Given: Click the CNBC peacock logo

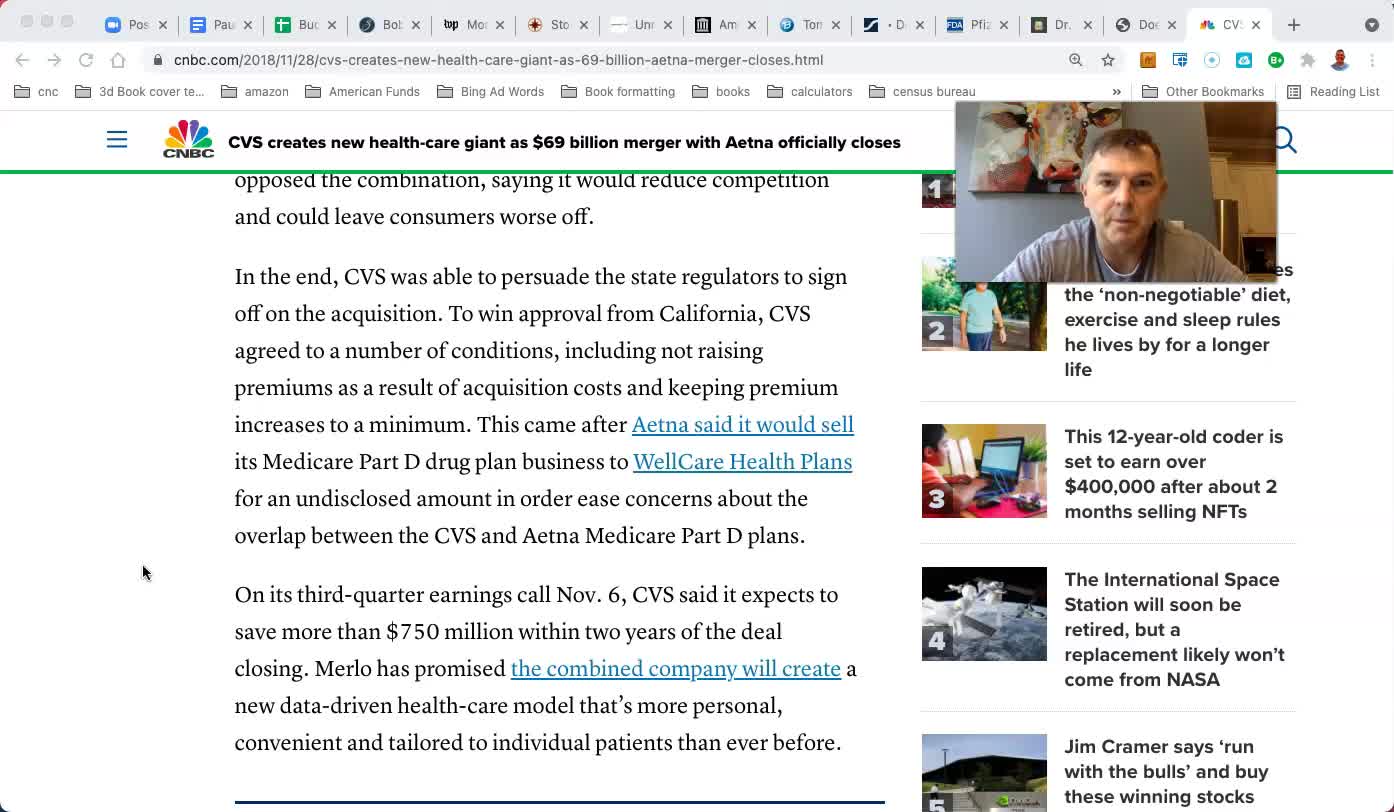Looking at the screenshot, I should point(188,139).
